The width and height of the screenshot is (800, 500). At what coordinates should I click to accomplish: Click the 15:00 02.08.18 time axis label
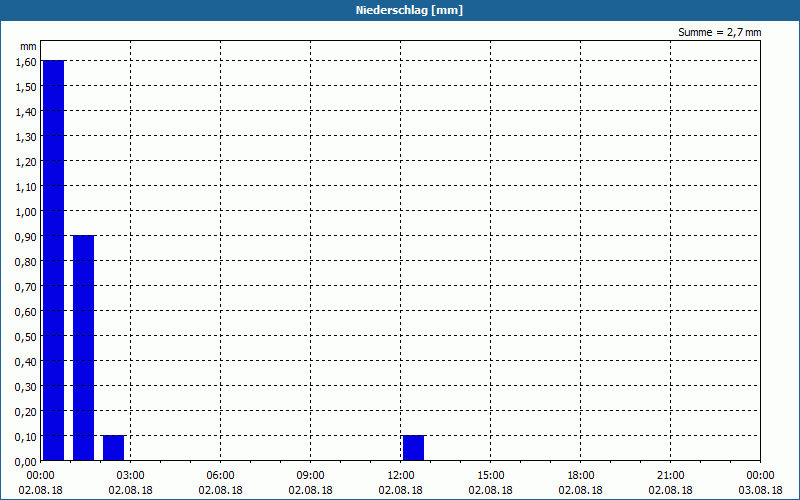(490, 483)
